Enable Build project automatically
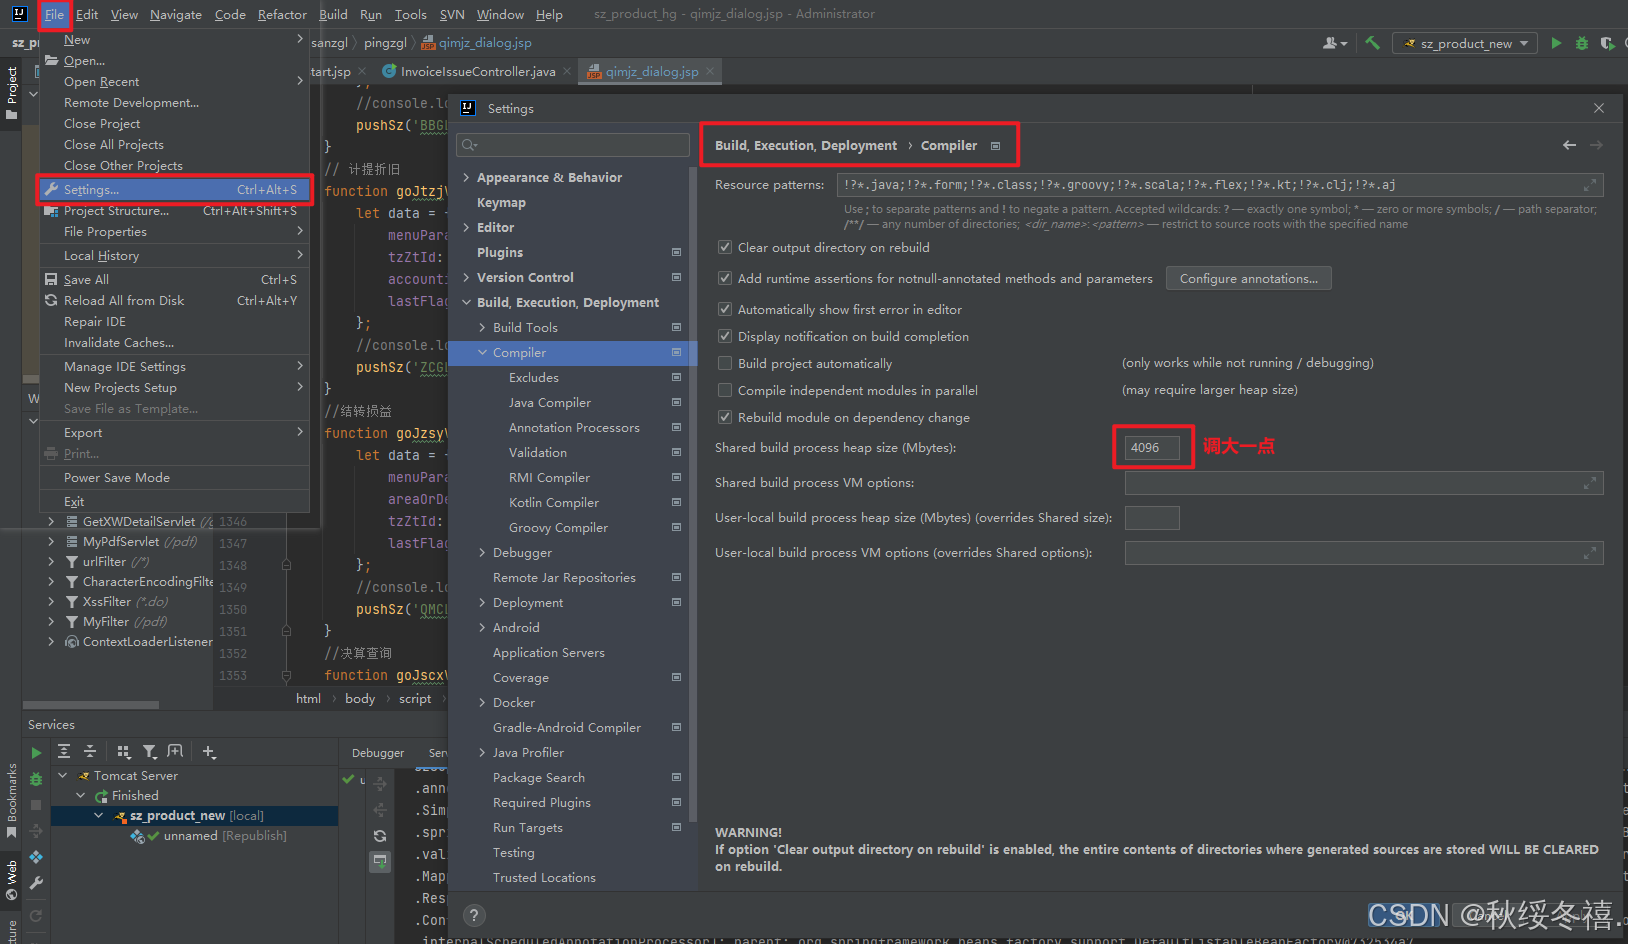1628x944 pixels. pos(724,363)
